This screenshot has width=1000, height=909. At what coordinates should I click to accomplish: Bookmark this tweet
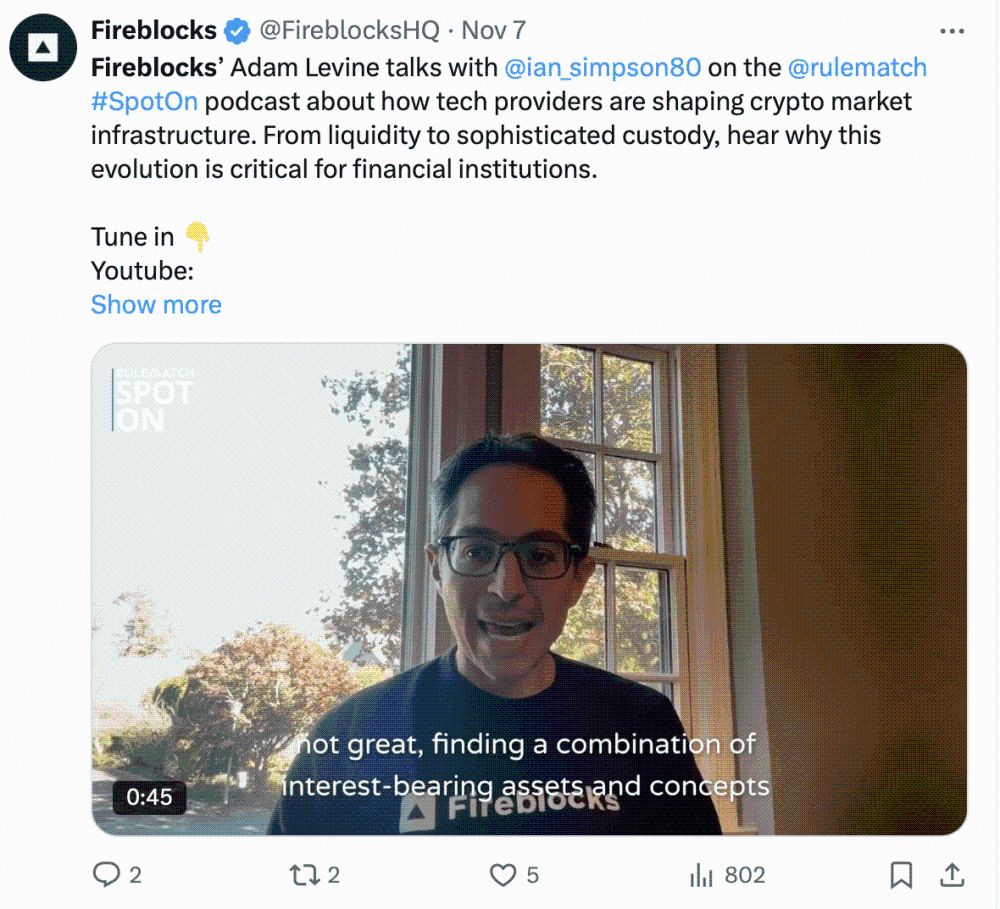901,875
